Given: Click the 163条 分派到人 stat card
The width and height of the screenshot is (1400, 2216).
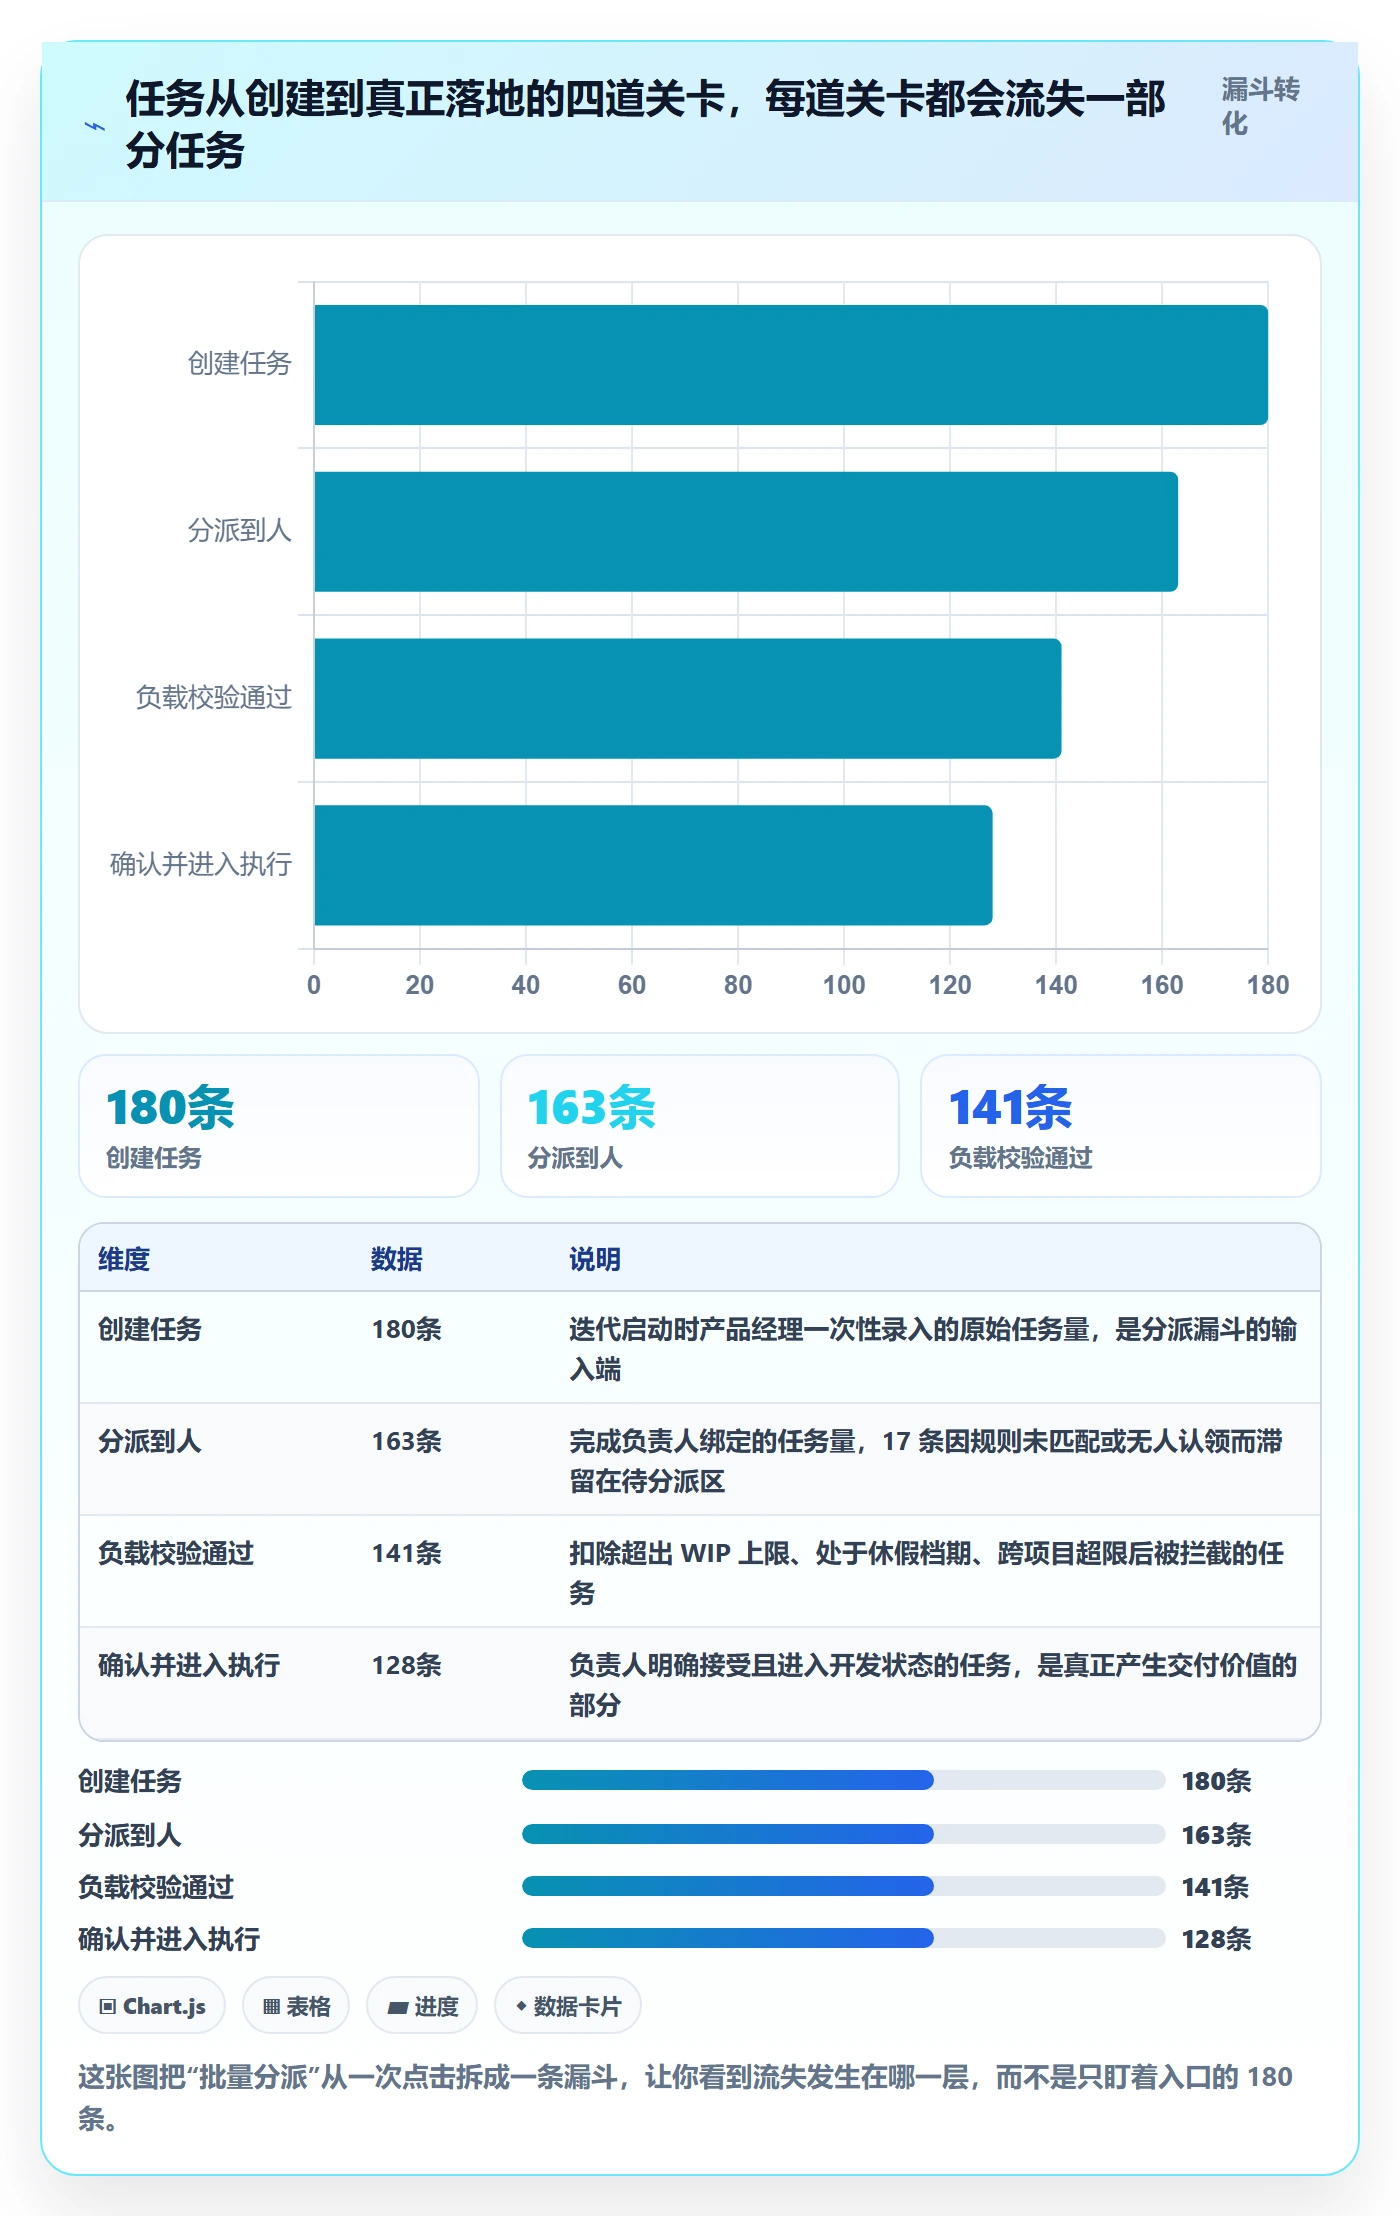Looking at the screenshot, I should pyautogui.click(x=700, y=1126).
